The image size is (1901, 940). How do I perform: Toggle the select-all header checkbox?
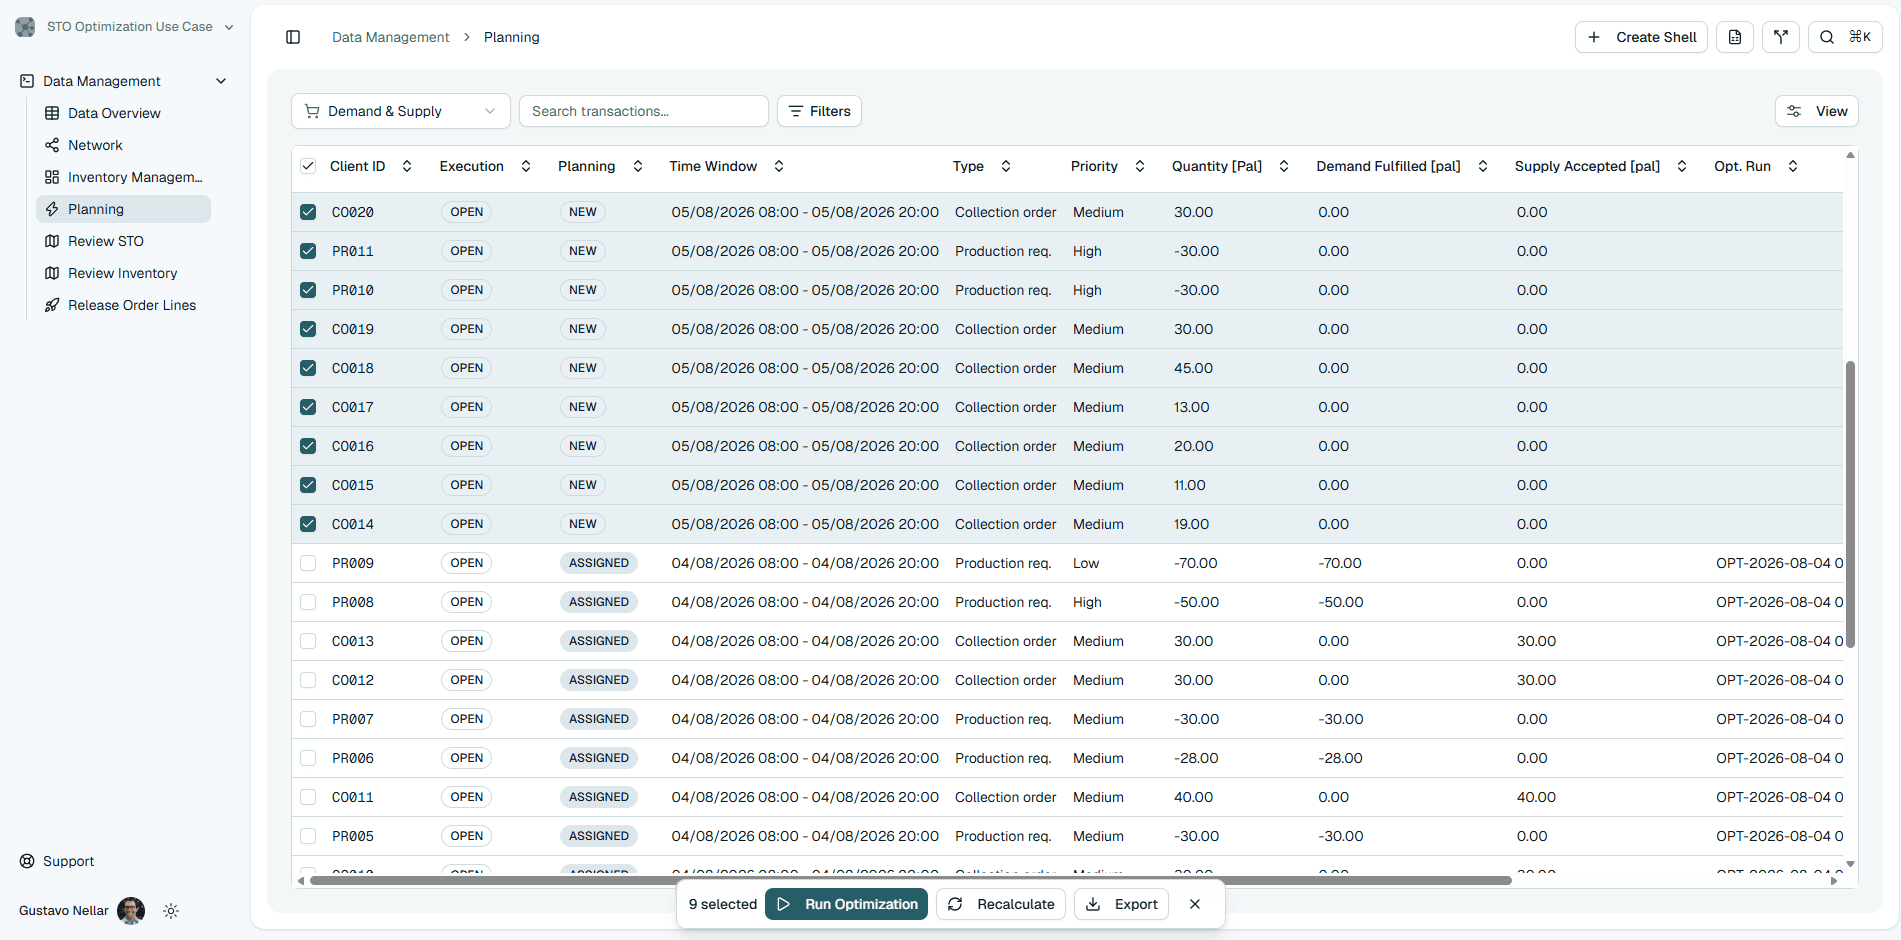[x=308, y=166]
